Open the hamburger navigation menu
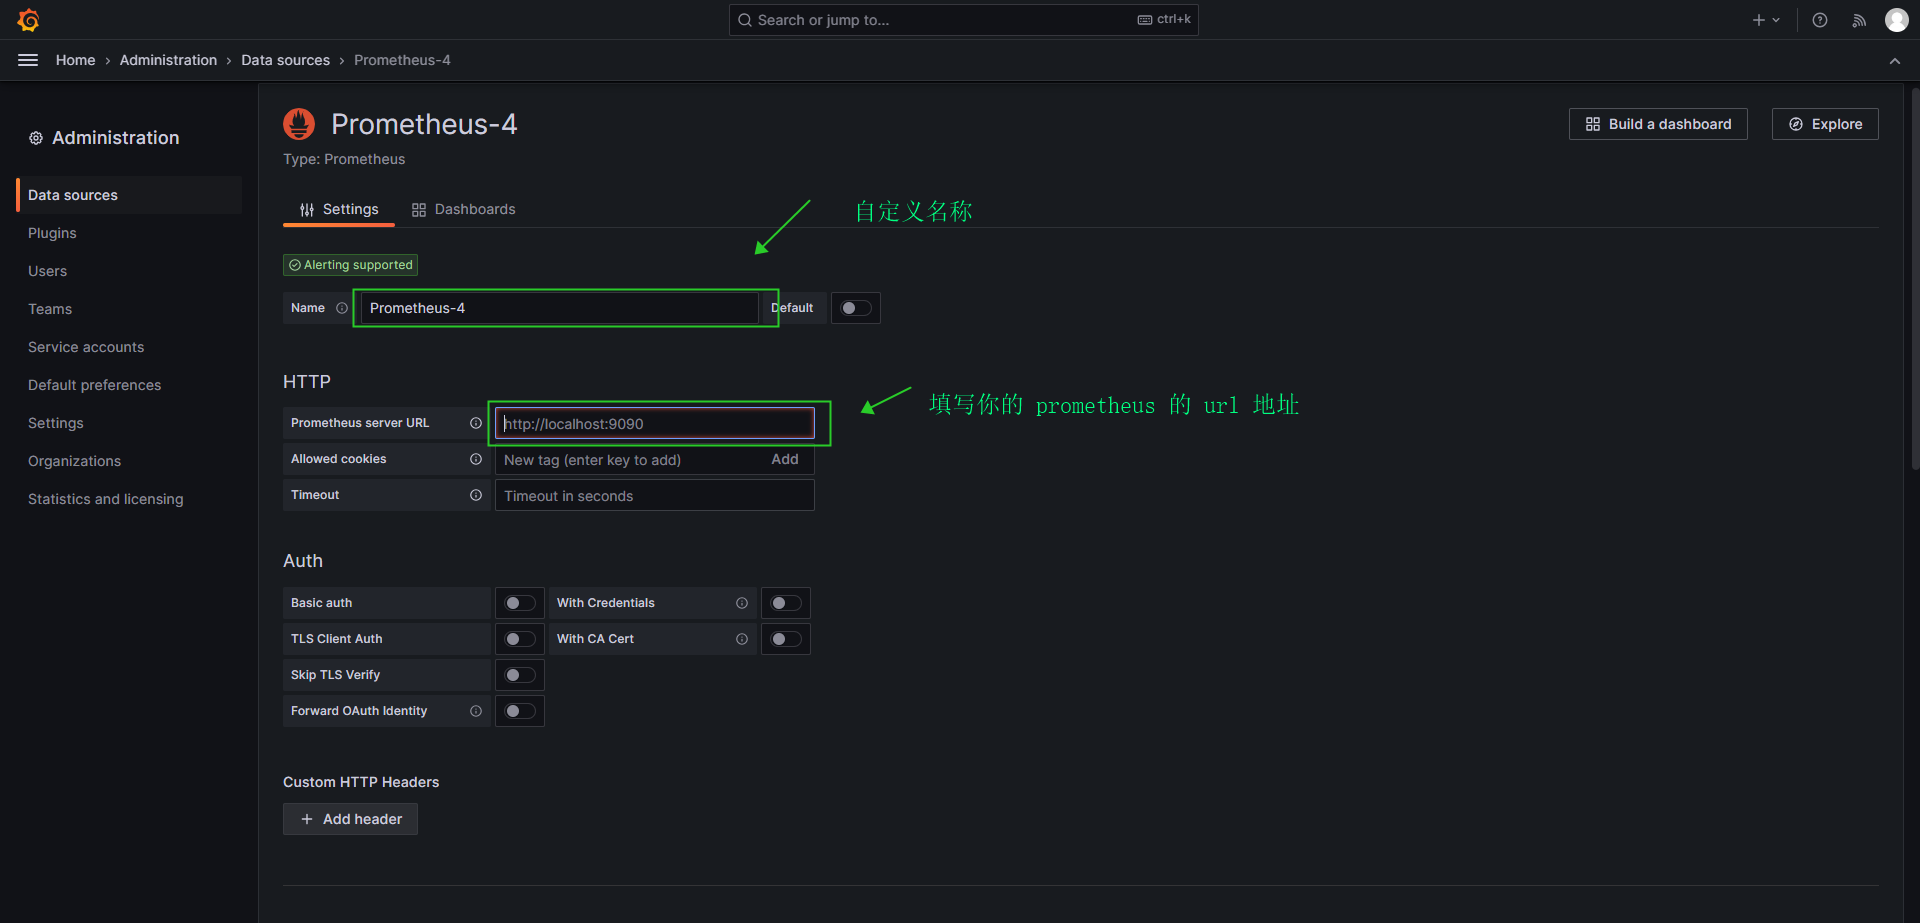 pos(28,60)
